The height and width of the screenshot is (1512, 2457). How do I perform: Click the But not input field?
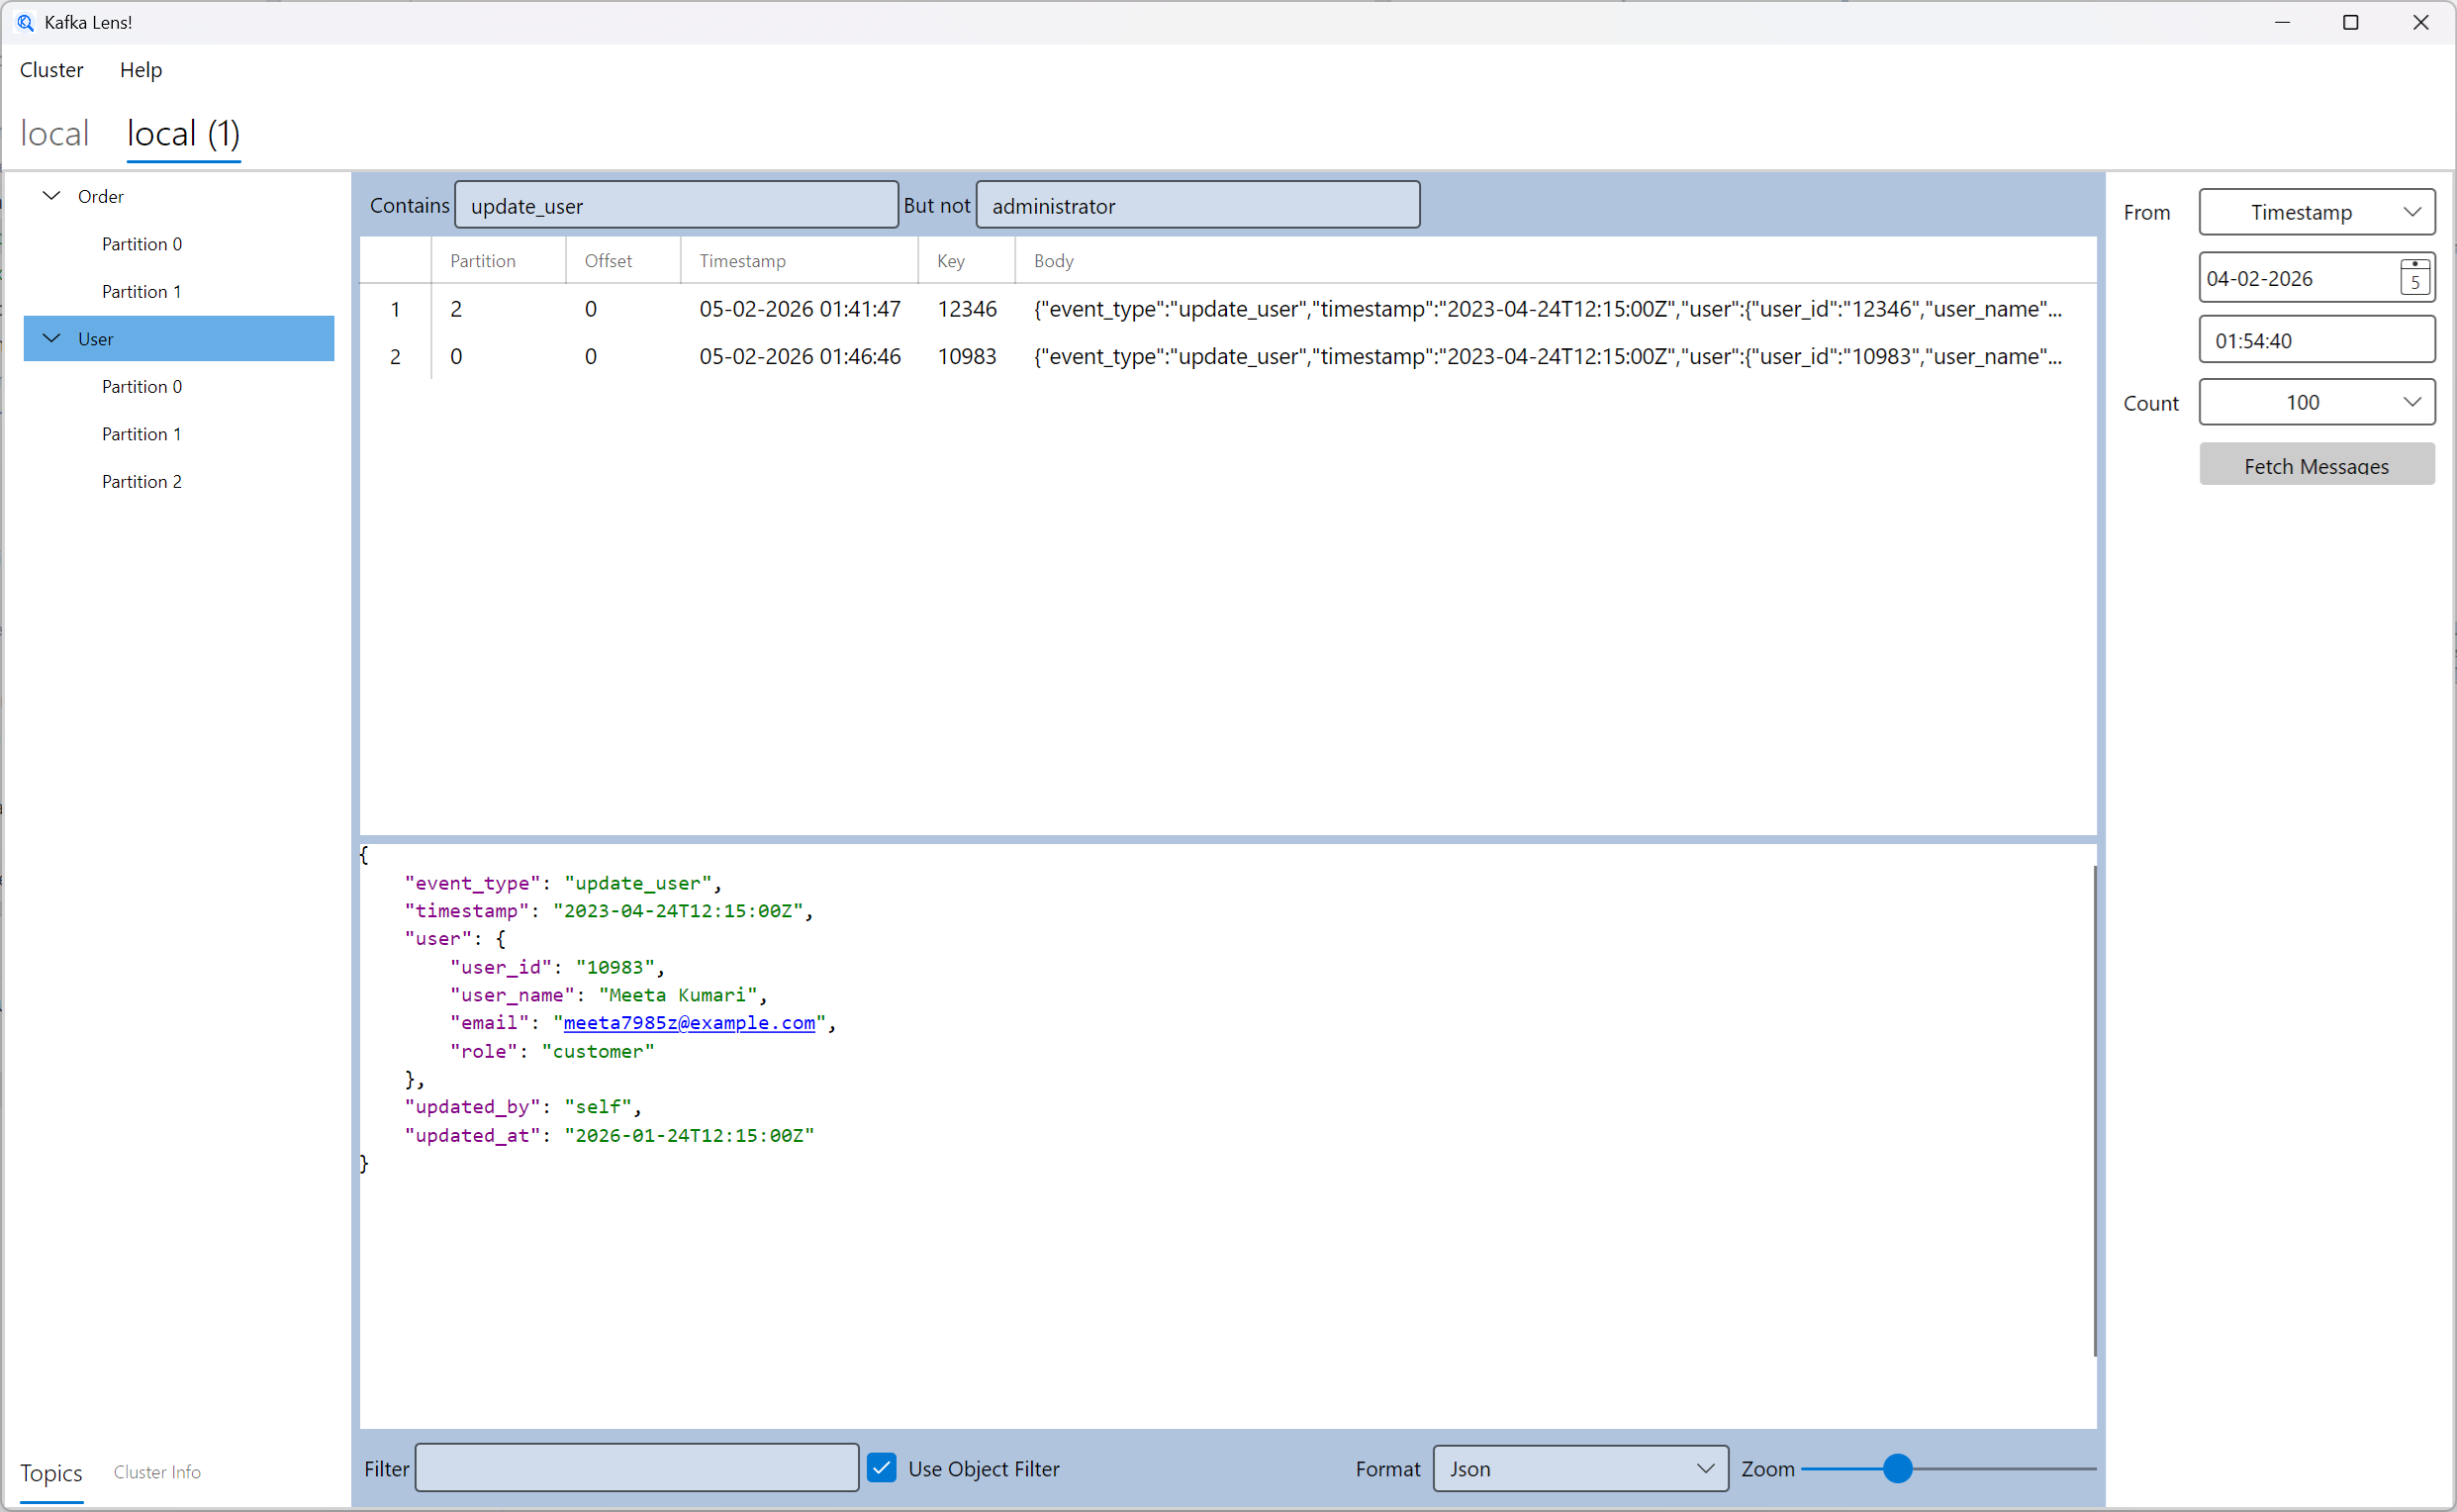click(x=1197, y=206)
